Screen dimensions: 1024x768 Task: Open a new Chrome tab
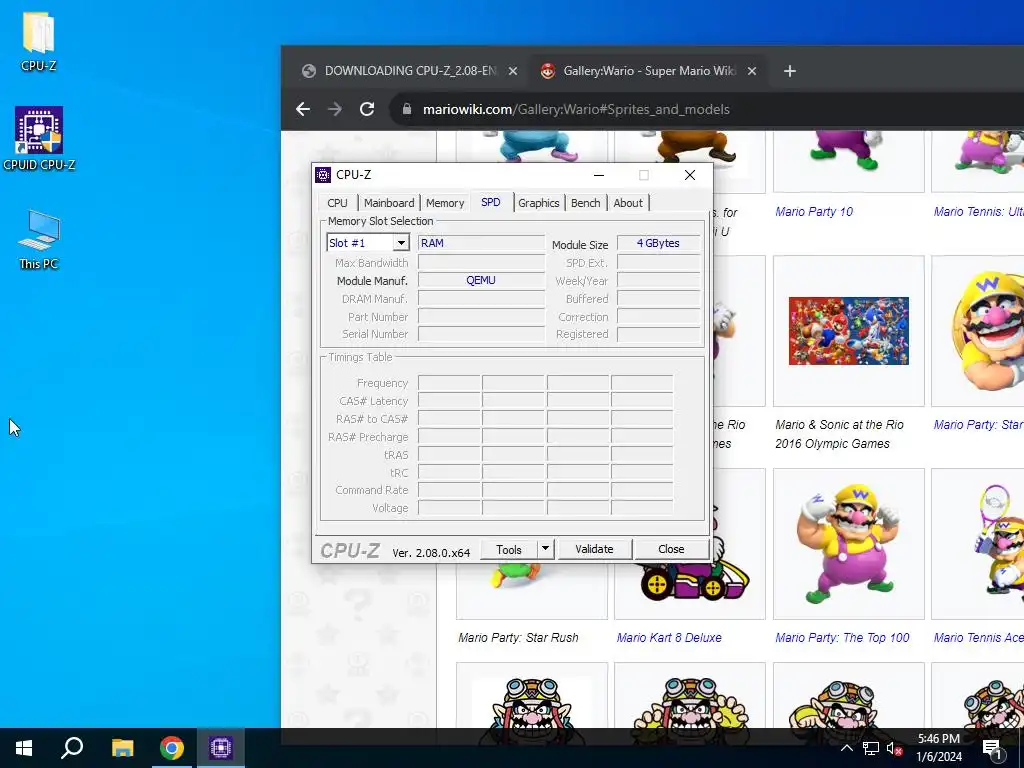pos(790,71)
